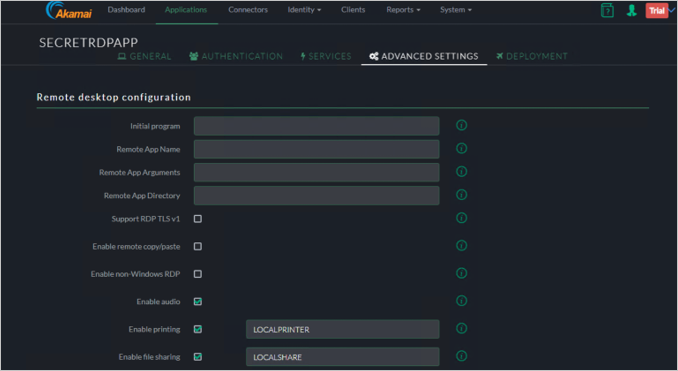The height and width of the screenshot is (371, 678).
Task: Show info for Remote App Name
Action: coord(461,148)
